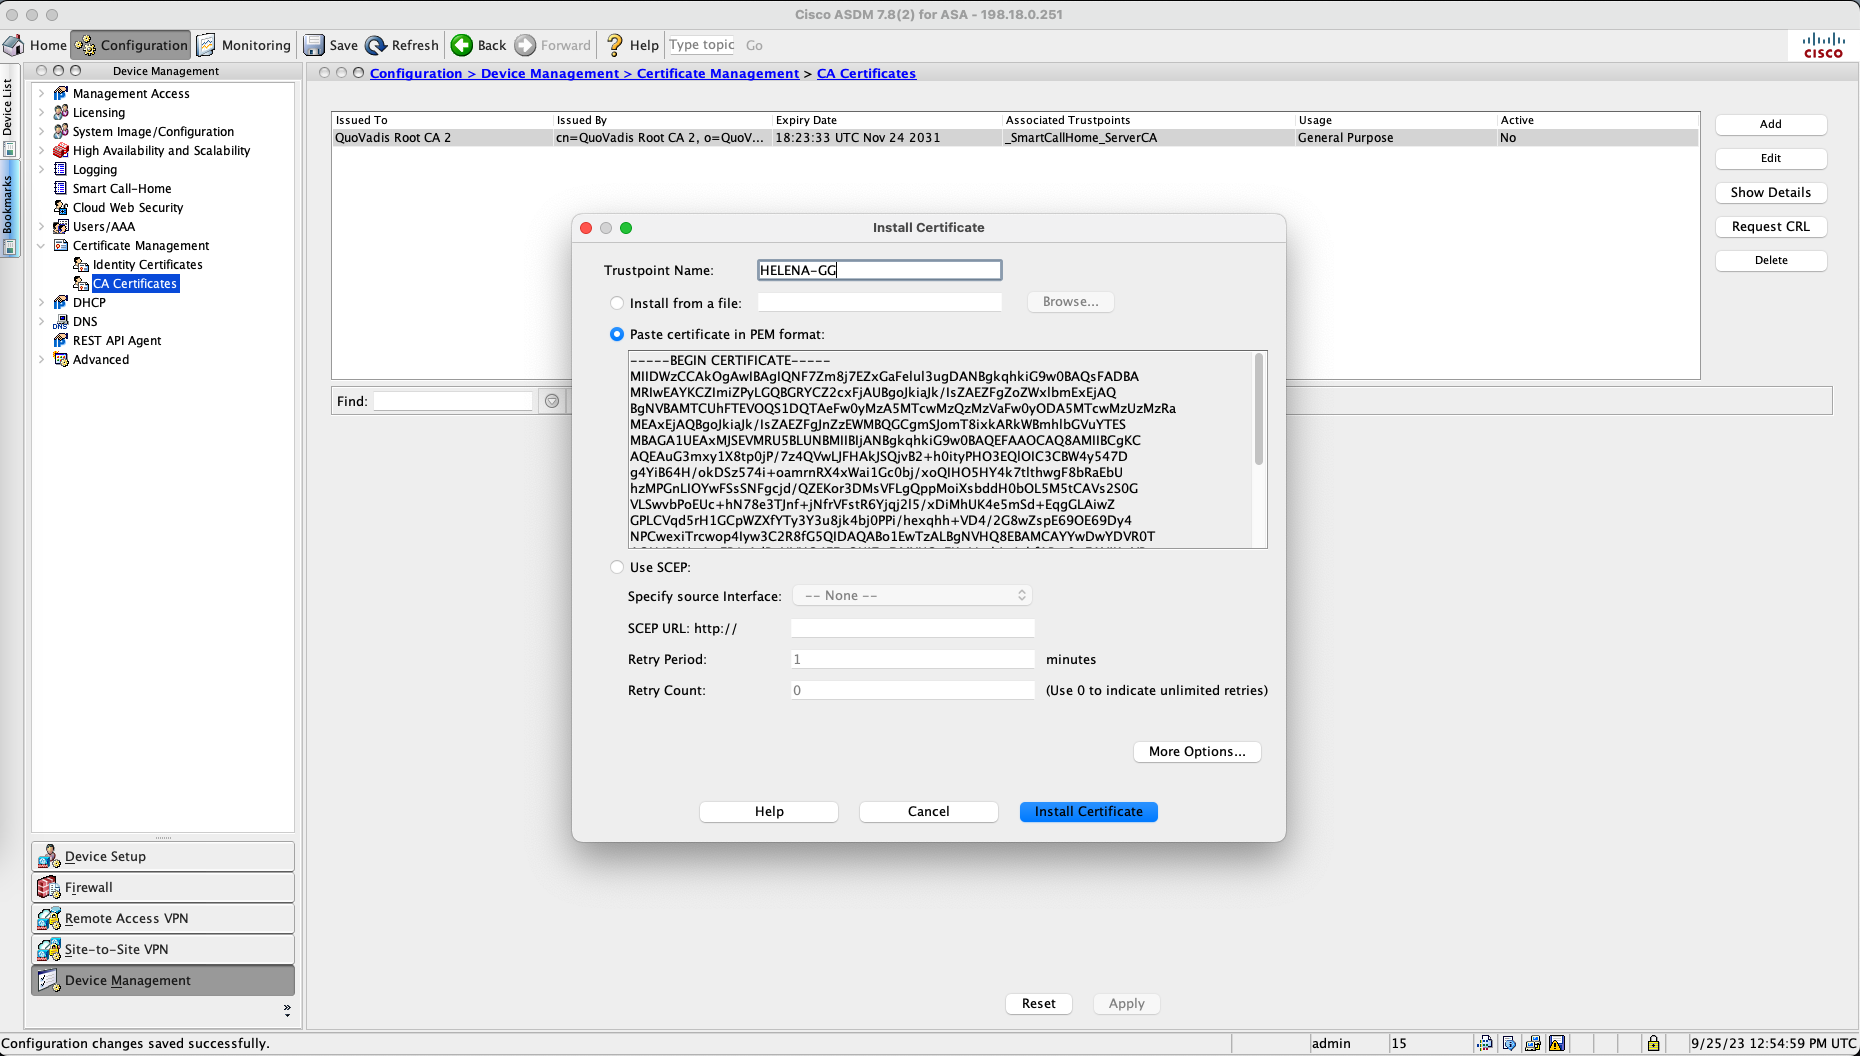Switch to the Monitoring tab

[244, 45]
